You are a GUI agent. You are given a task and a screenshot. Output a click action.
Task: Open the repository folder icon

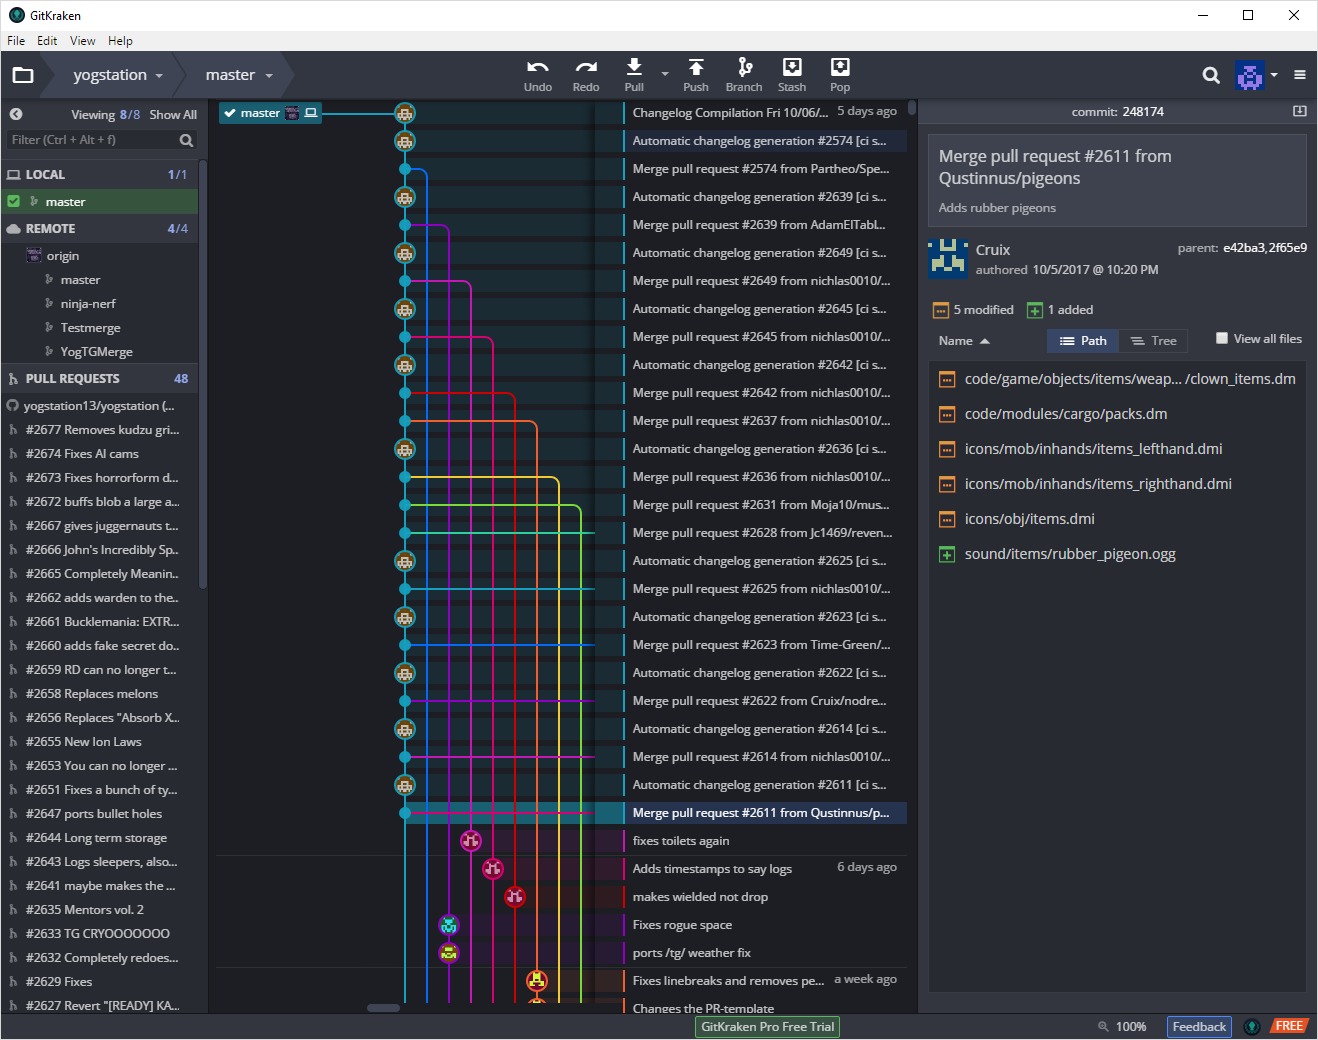[23, 75]
